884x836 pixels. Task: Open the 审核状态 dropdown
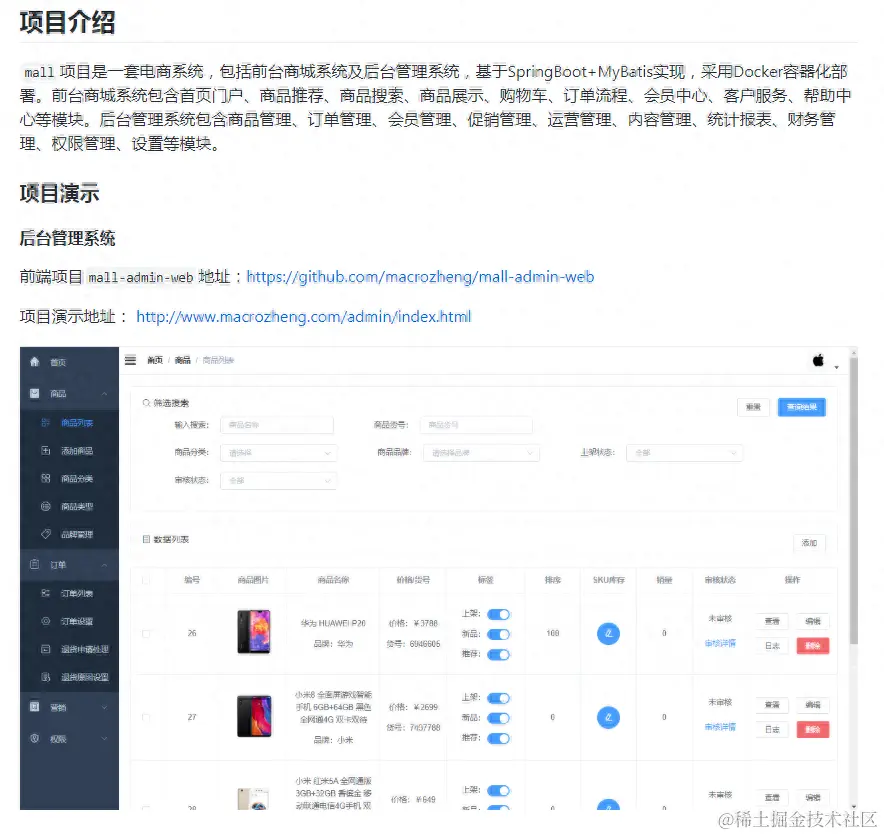coord(279,480)
